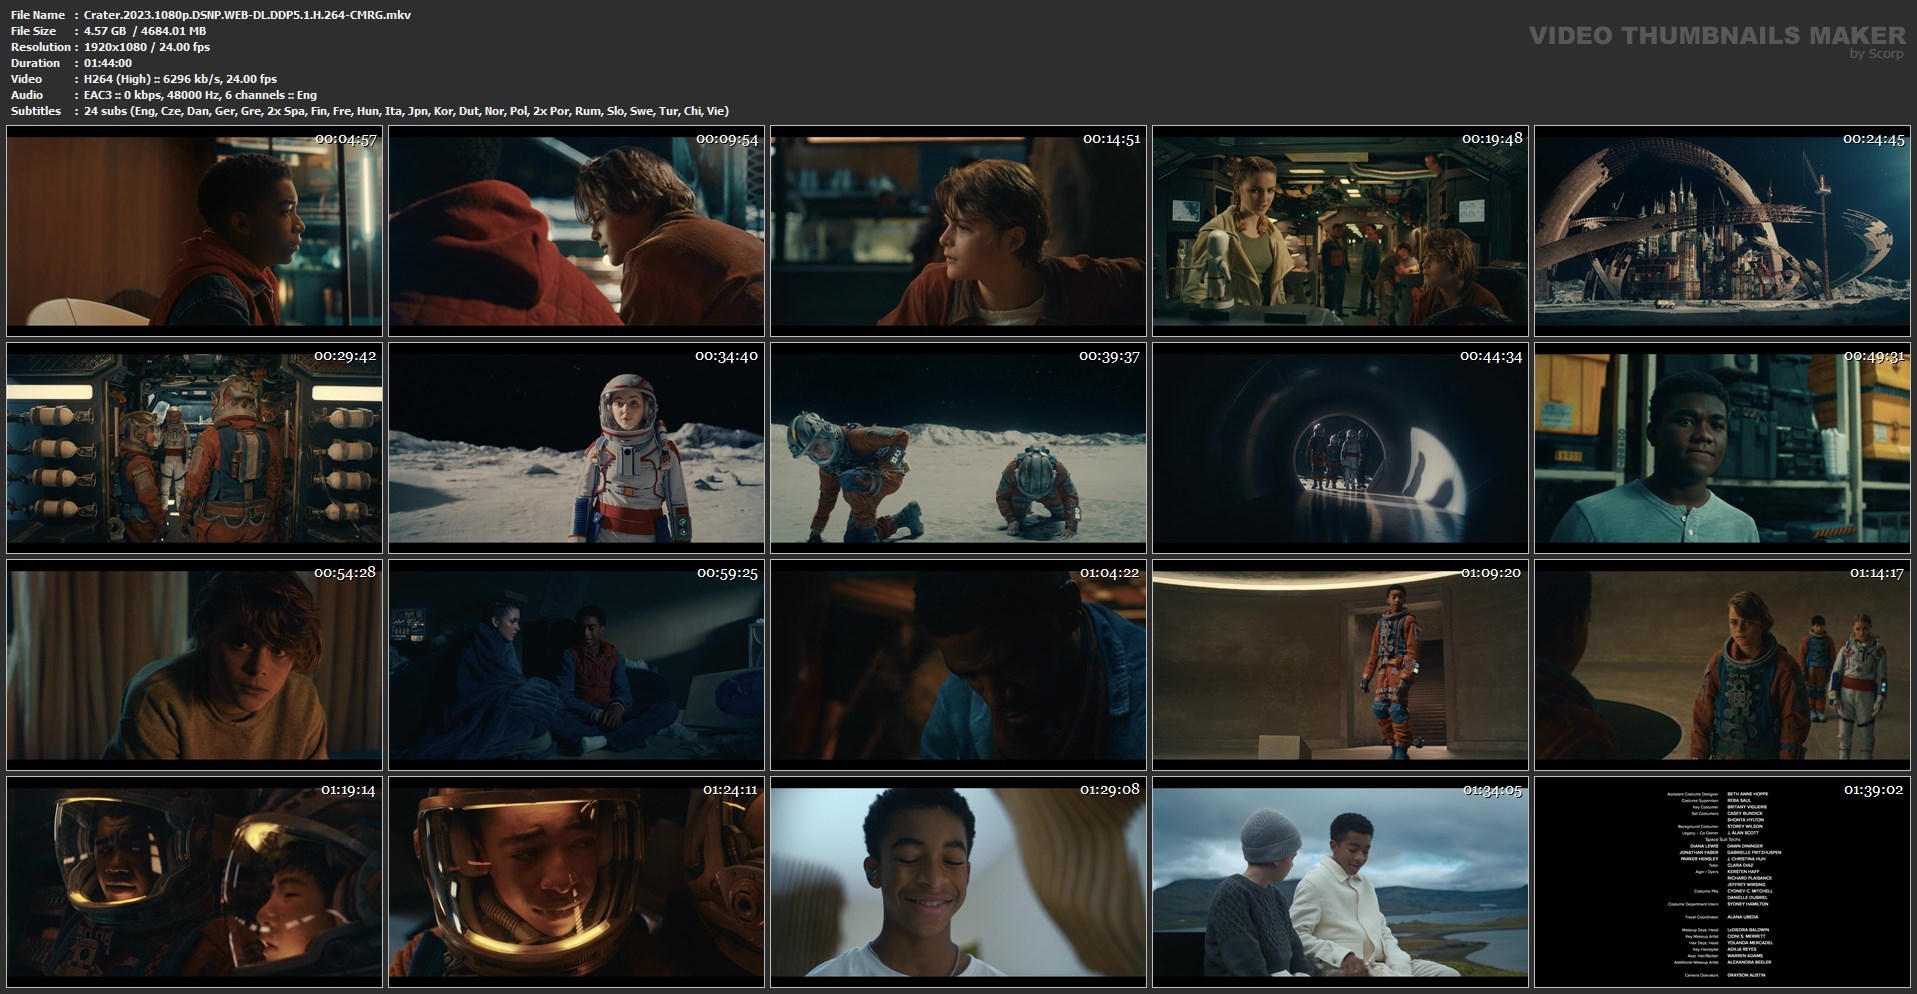Select the thumbnail at 01:14:17
1917x994 pixels.
click(x=1722, y=665)
